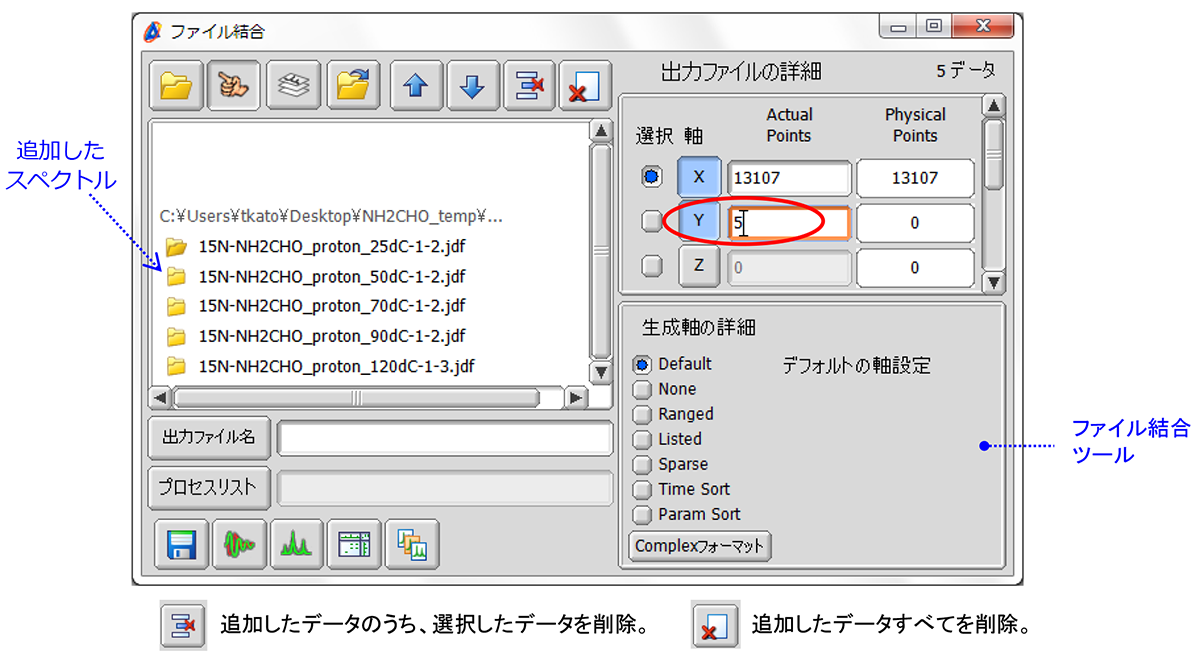Select the X axis radio button
The height and width of the screenshot is (659, 1200).
tap(651, 178)
